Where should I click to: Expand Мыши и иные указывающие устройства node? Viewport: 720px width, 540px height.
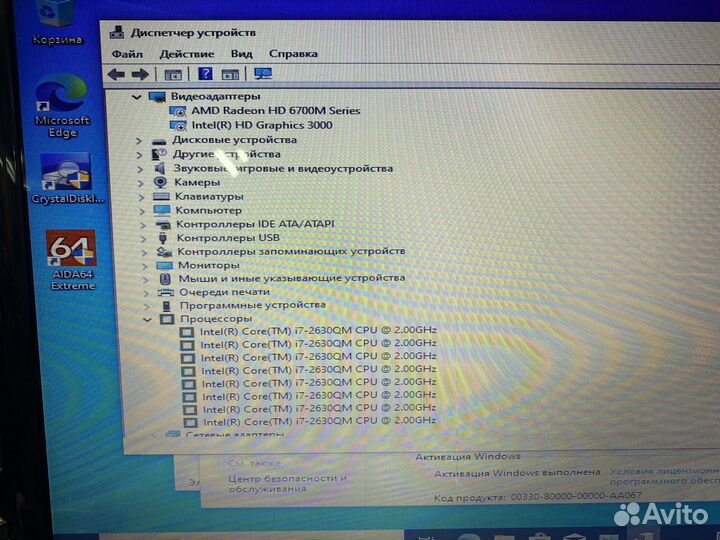pos(146,279)
